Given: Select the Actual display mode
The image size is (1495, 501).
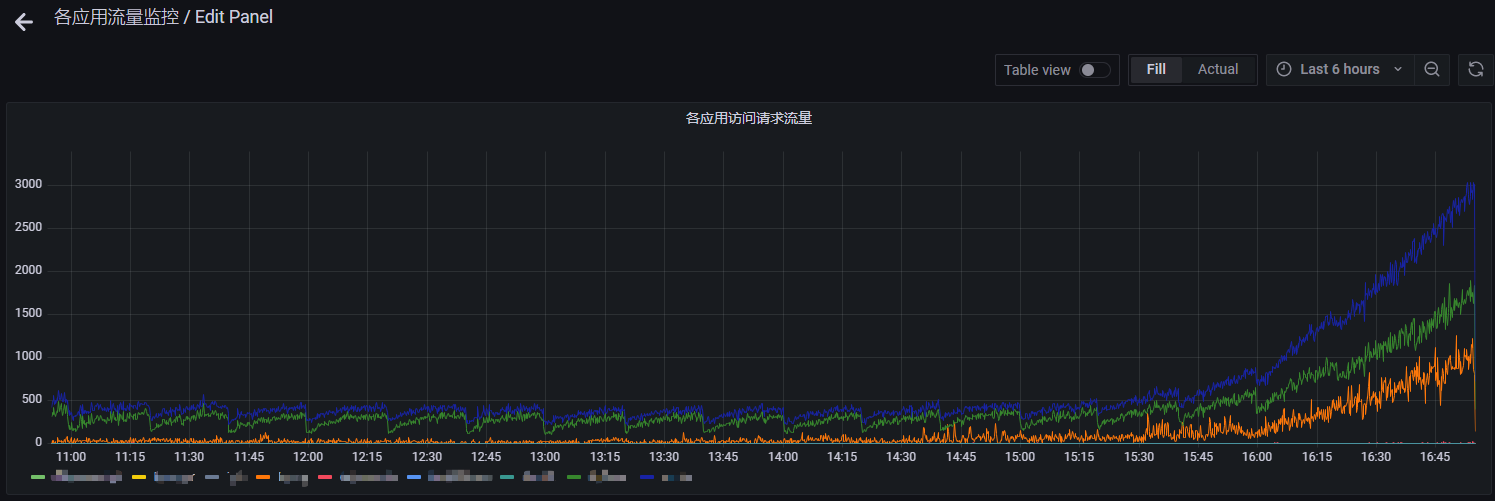Looking at the screenshot, I should pos(1218,69).
